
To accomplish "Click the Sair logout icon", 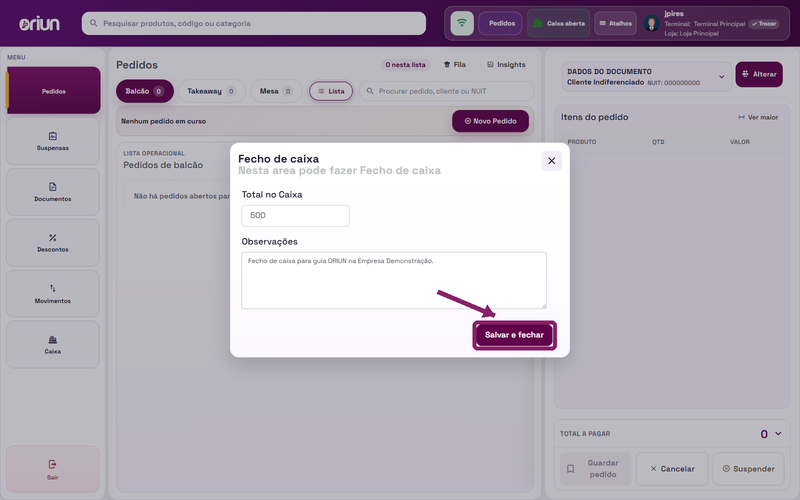I will click(x=53, y=464).
